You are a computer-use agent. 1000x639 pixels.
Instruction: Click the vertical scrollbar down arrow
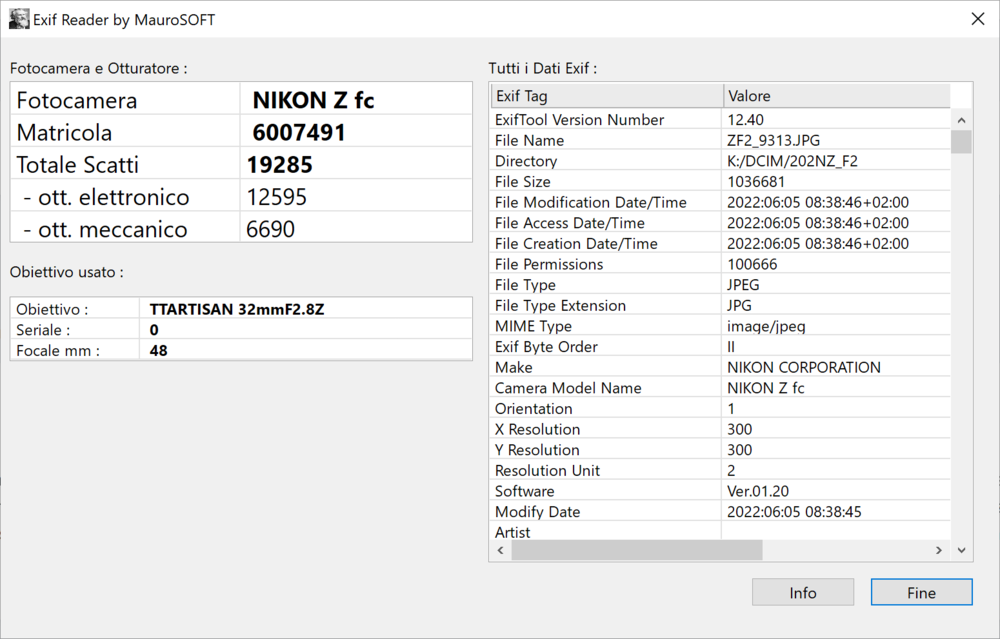[961, 550]
